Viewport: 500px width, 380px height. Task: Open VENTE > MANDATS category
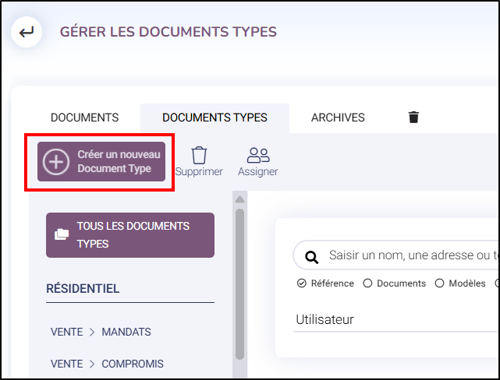point(101,332)
